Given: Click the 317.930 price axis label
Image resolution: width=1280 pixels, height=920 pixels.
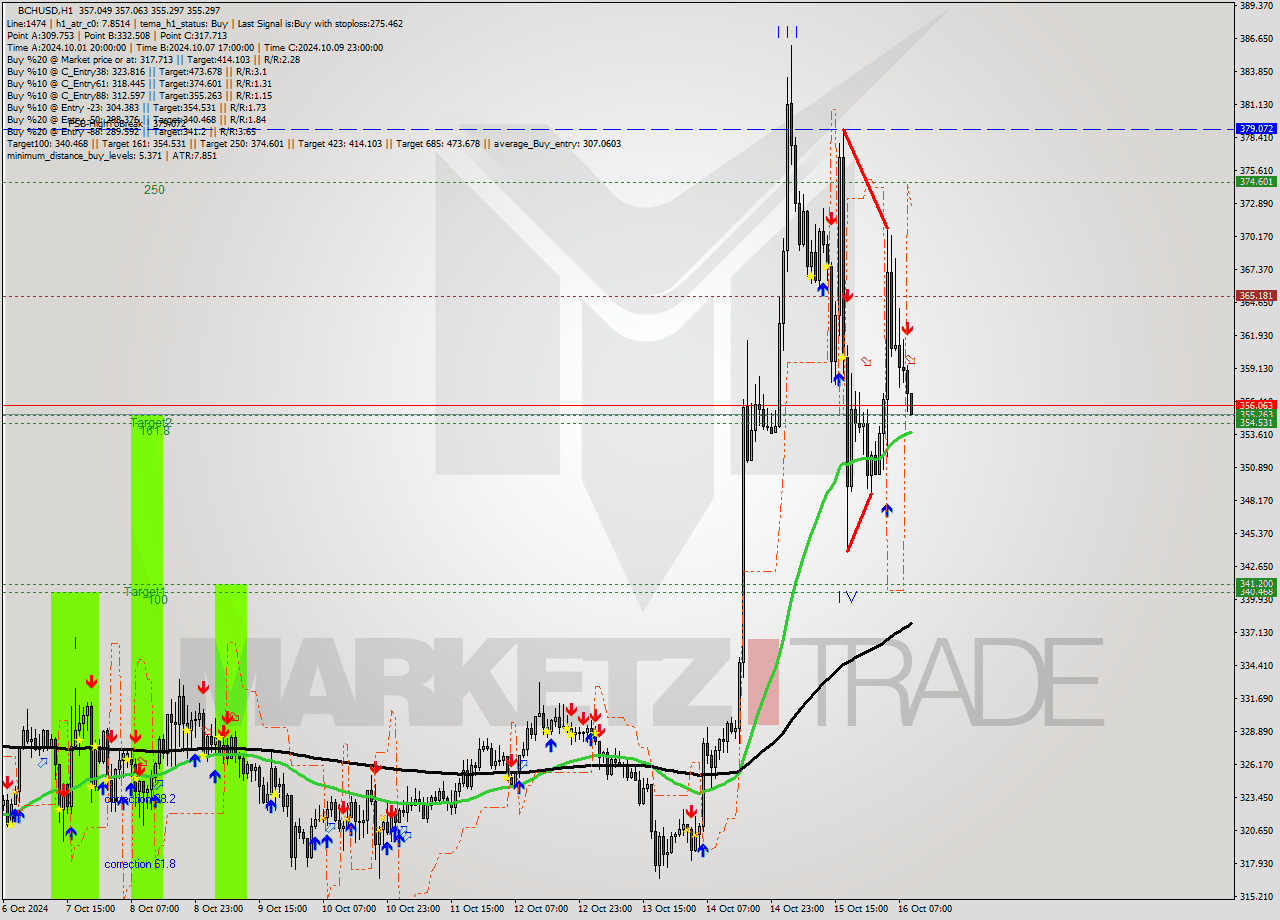Looking at the screenshot, I should click(x=1256, y=864).
